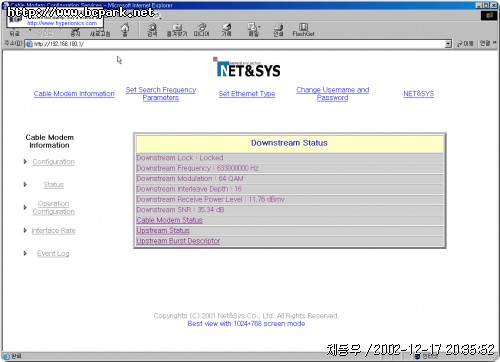Image resolution: width=500 pixels, height=362 pixels.
Task: Click the NET&SYS logo
Action: [247, 67]
